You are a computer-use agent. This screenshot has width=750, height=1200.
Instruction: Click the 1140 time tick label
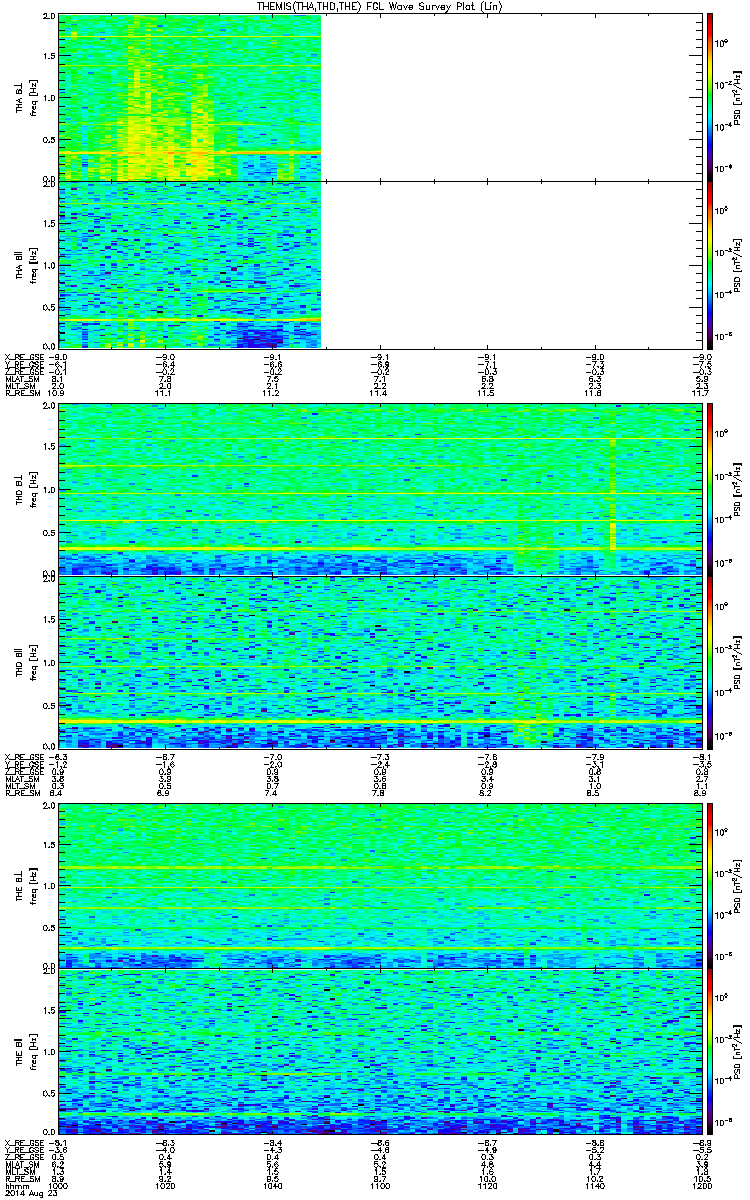click(x=594, y=1186)
